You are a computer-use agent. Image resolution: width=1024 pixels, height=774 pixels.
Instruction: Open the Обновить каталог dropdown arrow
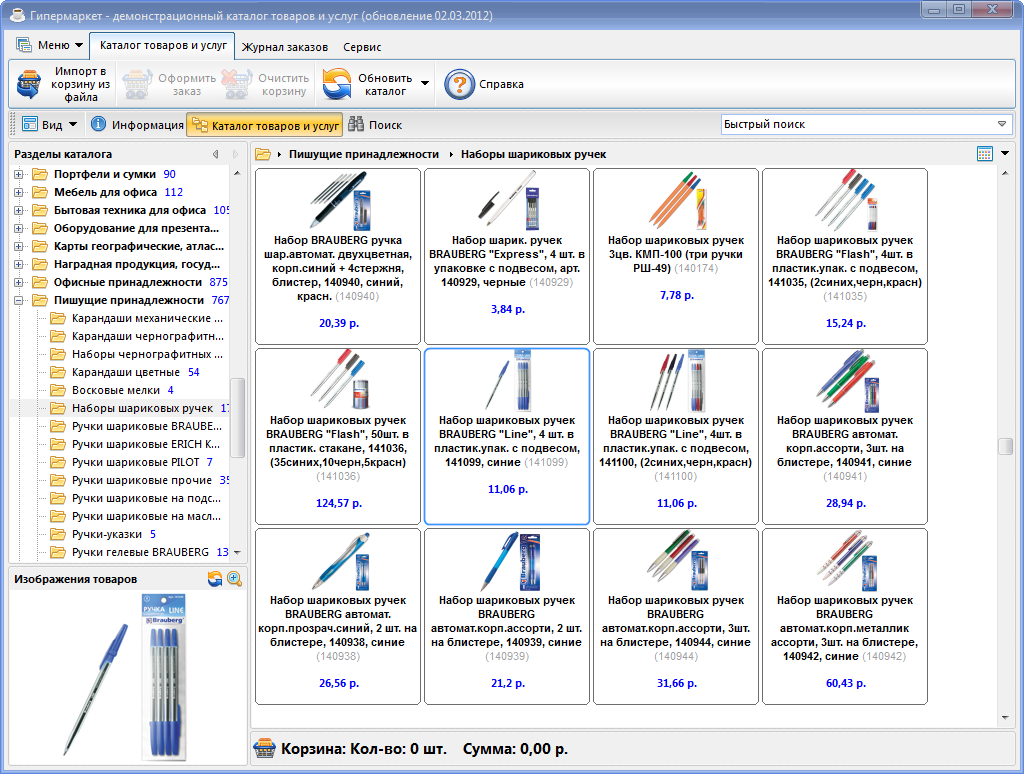point(425,84)
